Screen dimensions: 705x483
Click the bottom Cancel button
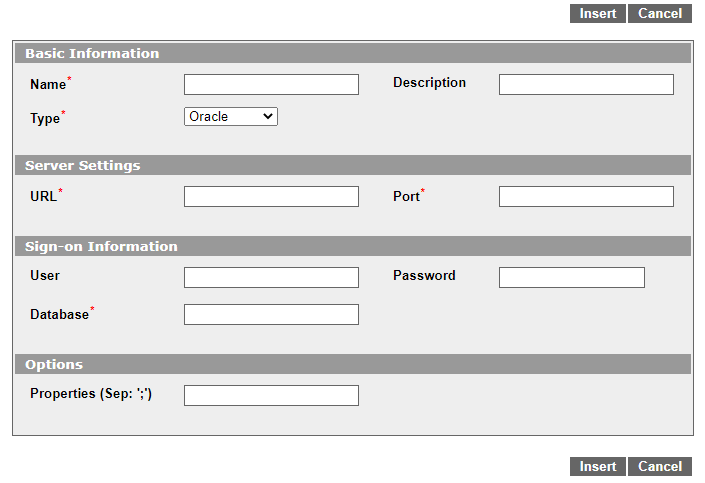[660, 466]
